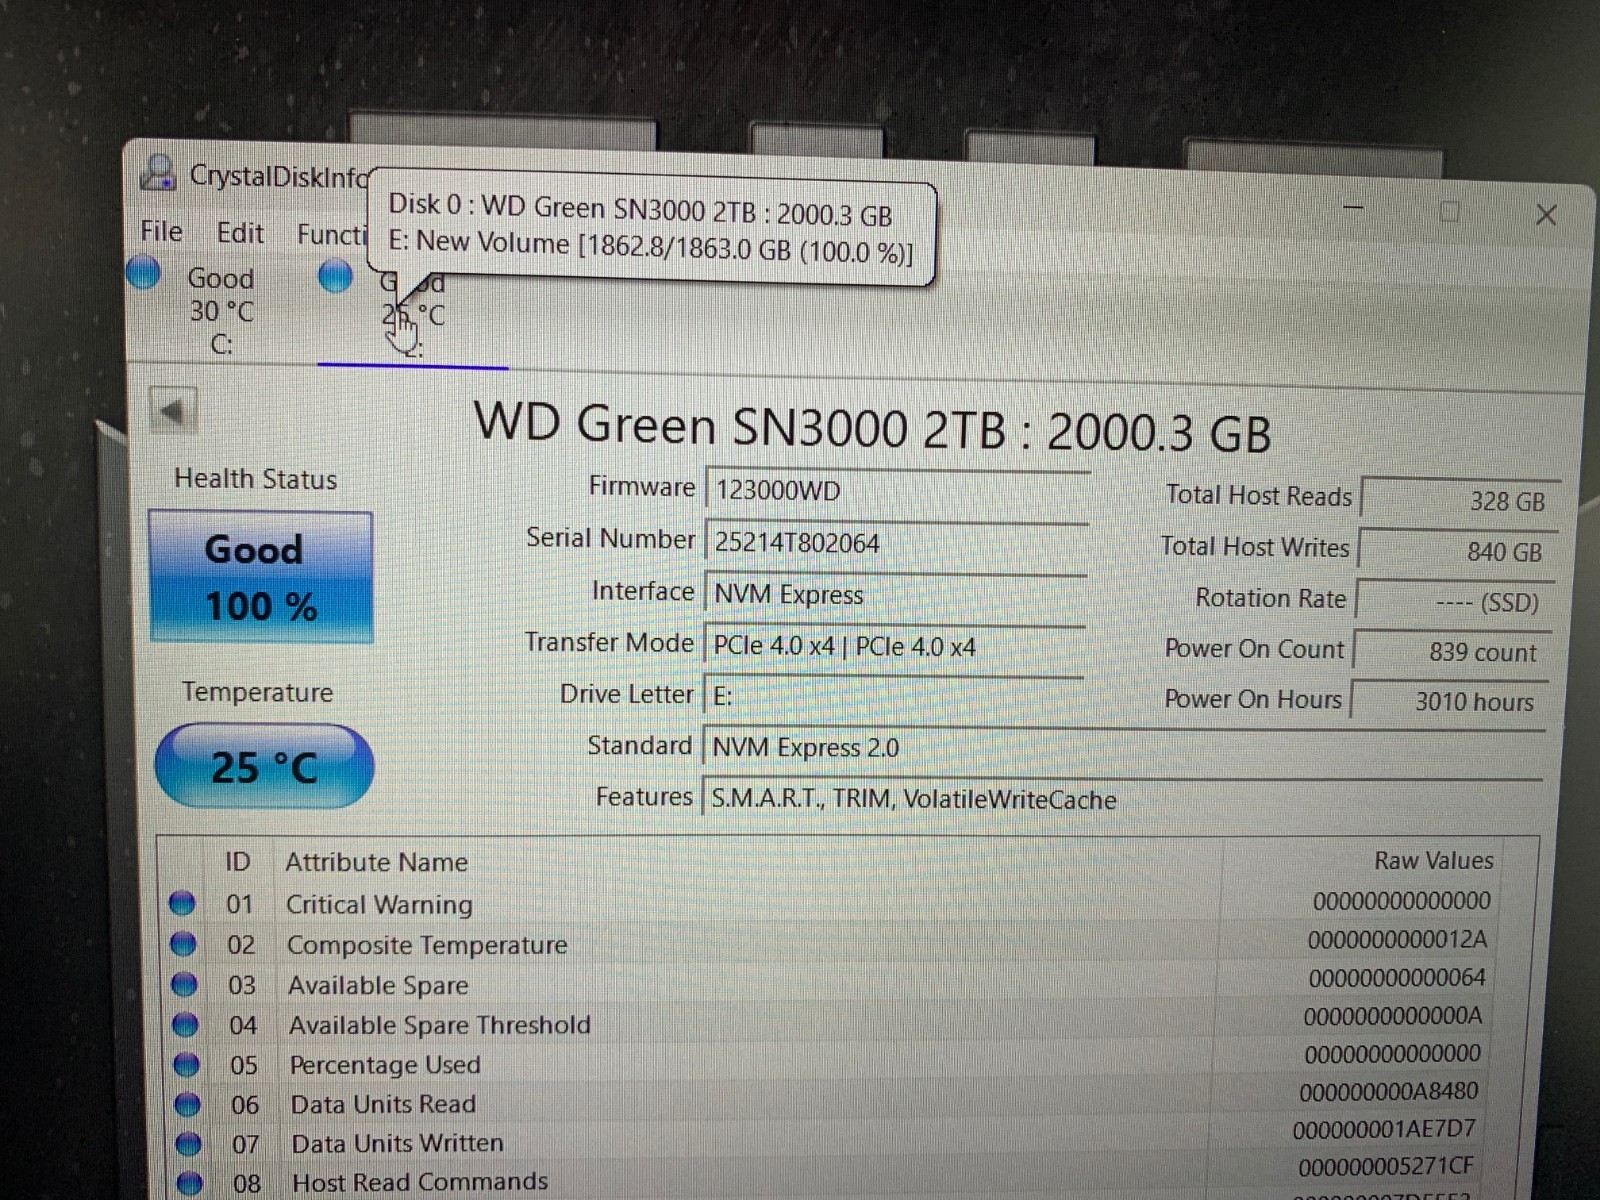
Task: Close the CrystalDiskInfo window
Action: click(1546, 214)
